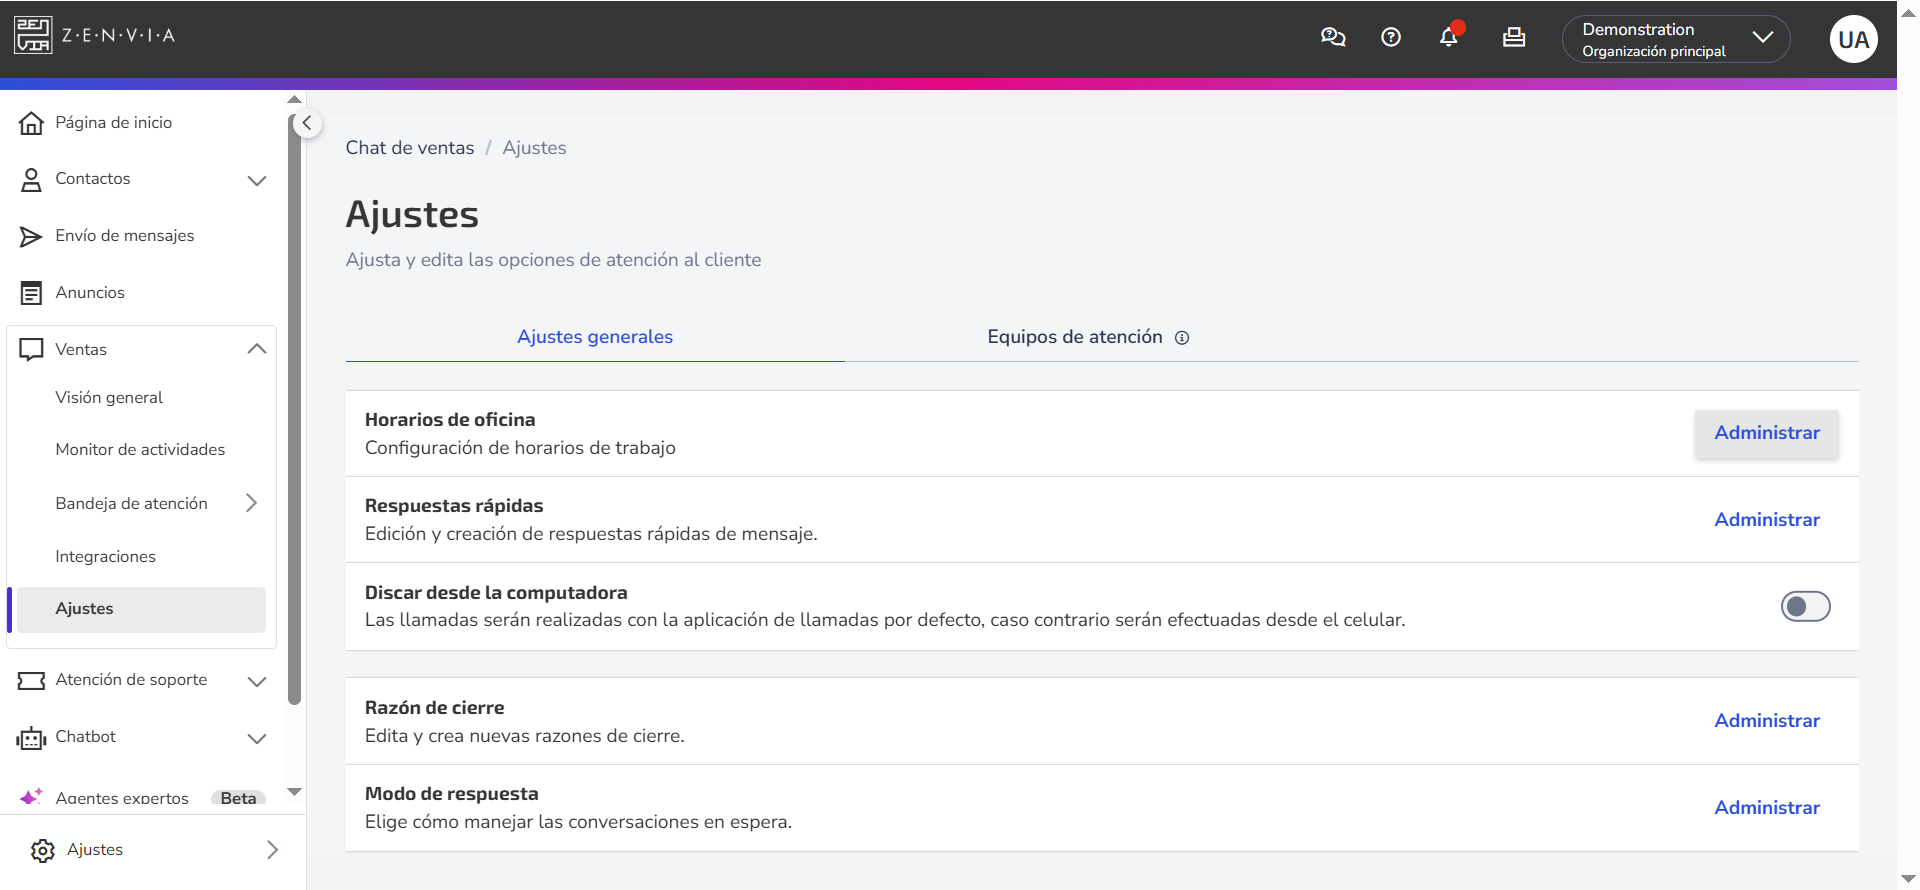Click the Zenvia logo
The width and height of the screenshot is (1920, 890).
click(x=95, y=35)
